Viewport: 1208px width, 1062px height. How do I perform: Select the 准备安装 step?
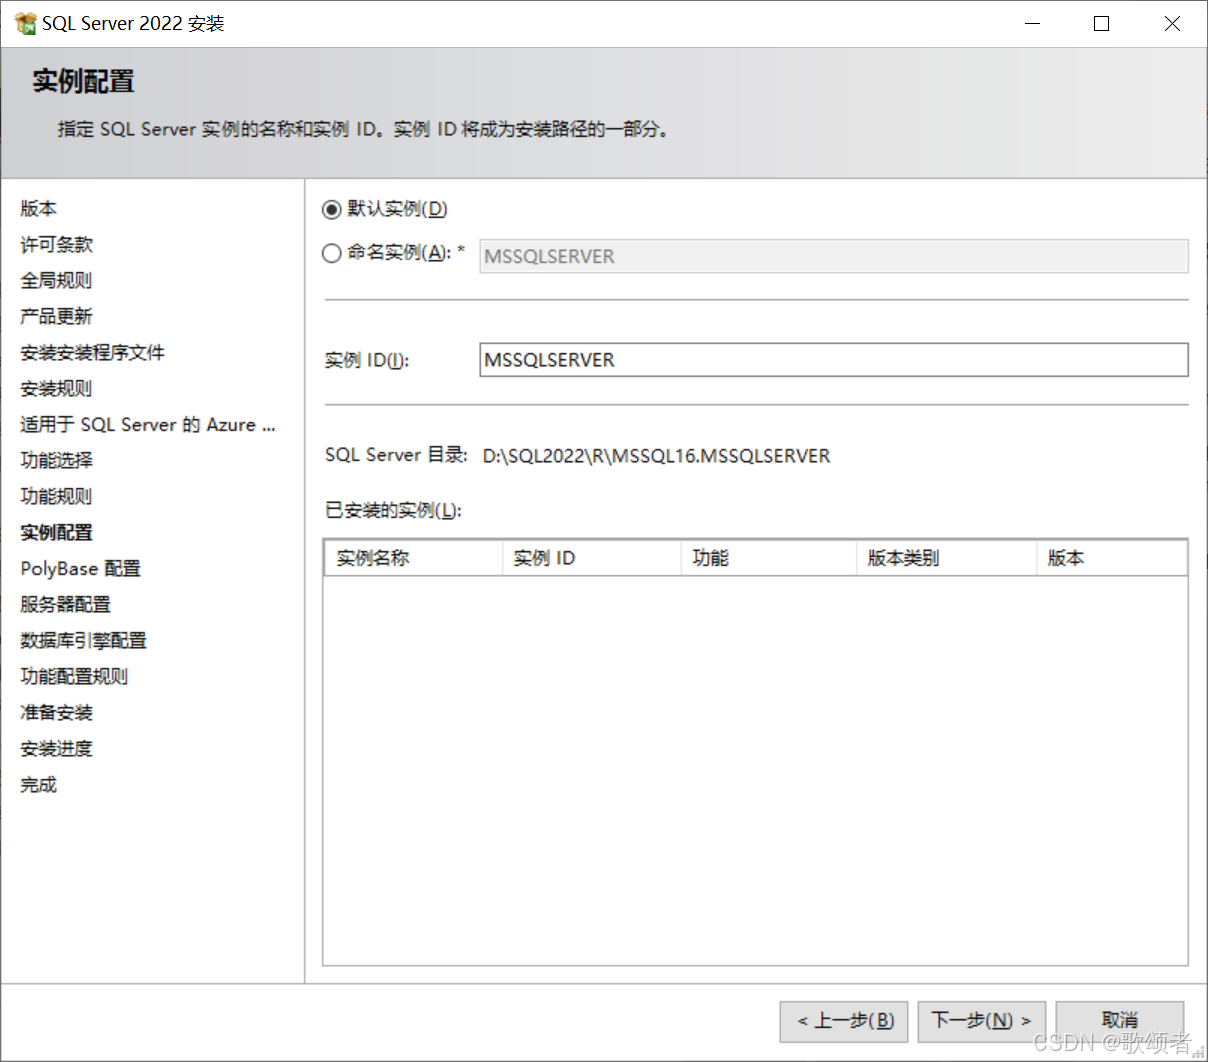tap(57, 713)
